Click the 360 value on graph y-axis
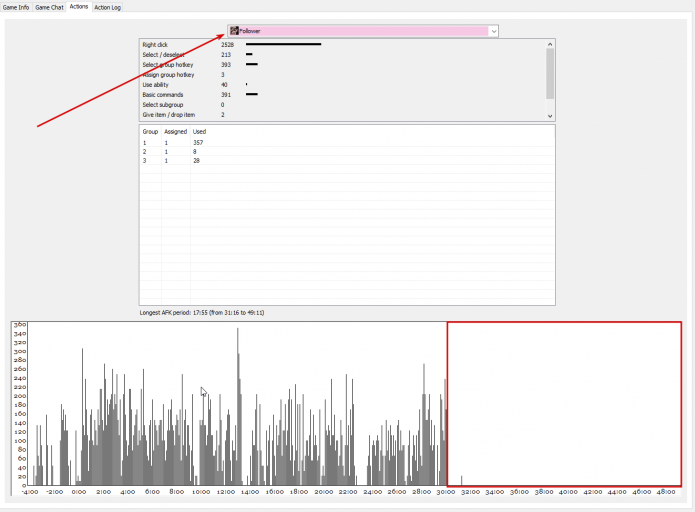This screenshot has height=512, width=695. [x=20, y=324]
